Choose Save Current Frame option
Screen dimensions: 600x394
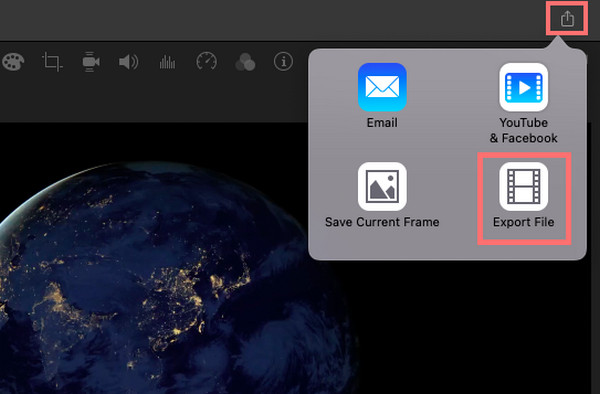pos(382,195)
